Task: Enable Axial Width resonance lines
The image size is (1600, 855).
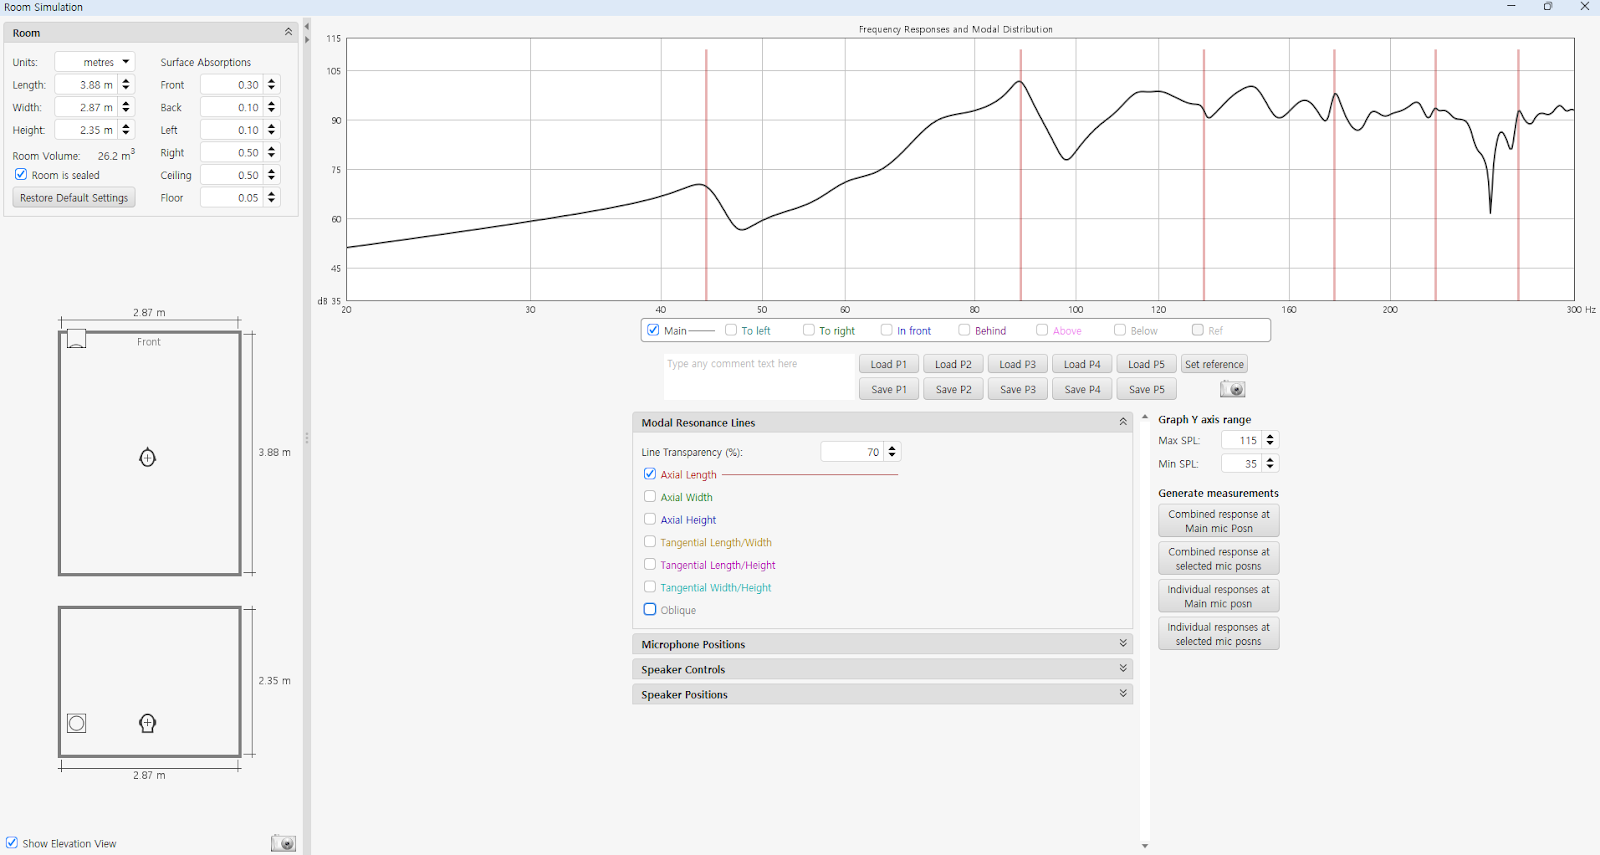Action: 650,496
